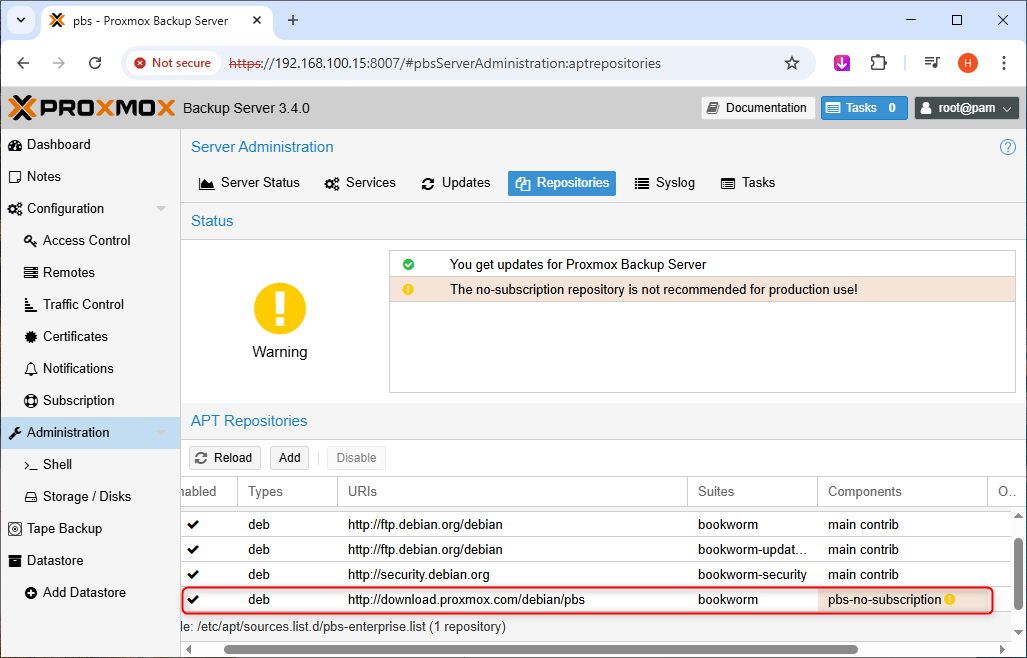Viewport: 1027px width, 658px height.
Task: Click the help question mark icon
Action: tap(1007, 147)
